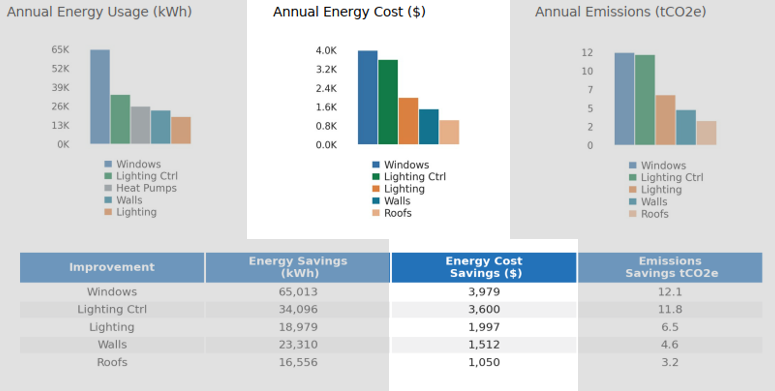Select the Lighting bar in the Emissions chart
This screenshot has height=391, width=775.
click(x=665, y=120)
